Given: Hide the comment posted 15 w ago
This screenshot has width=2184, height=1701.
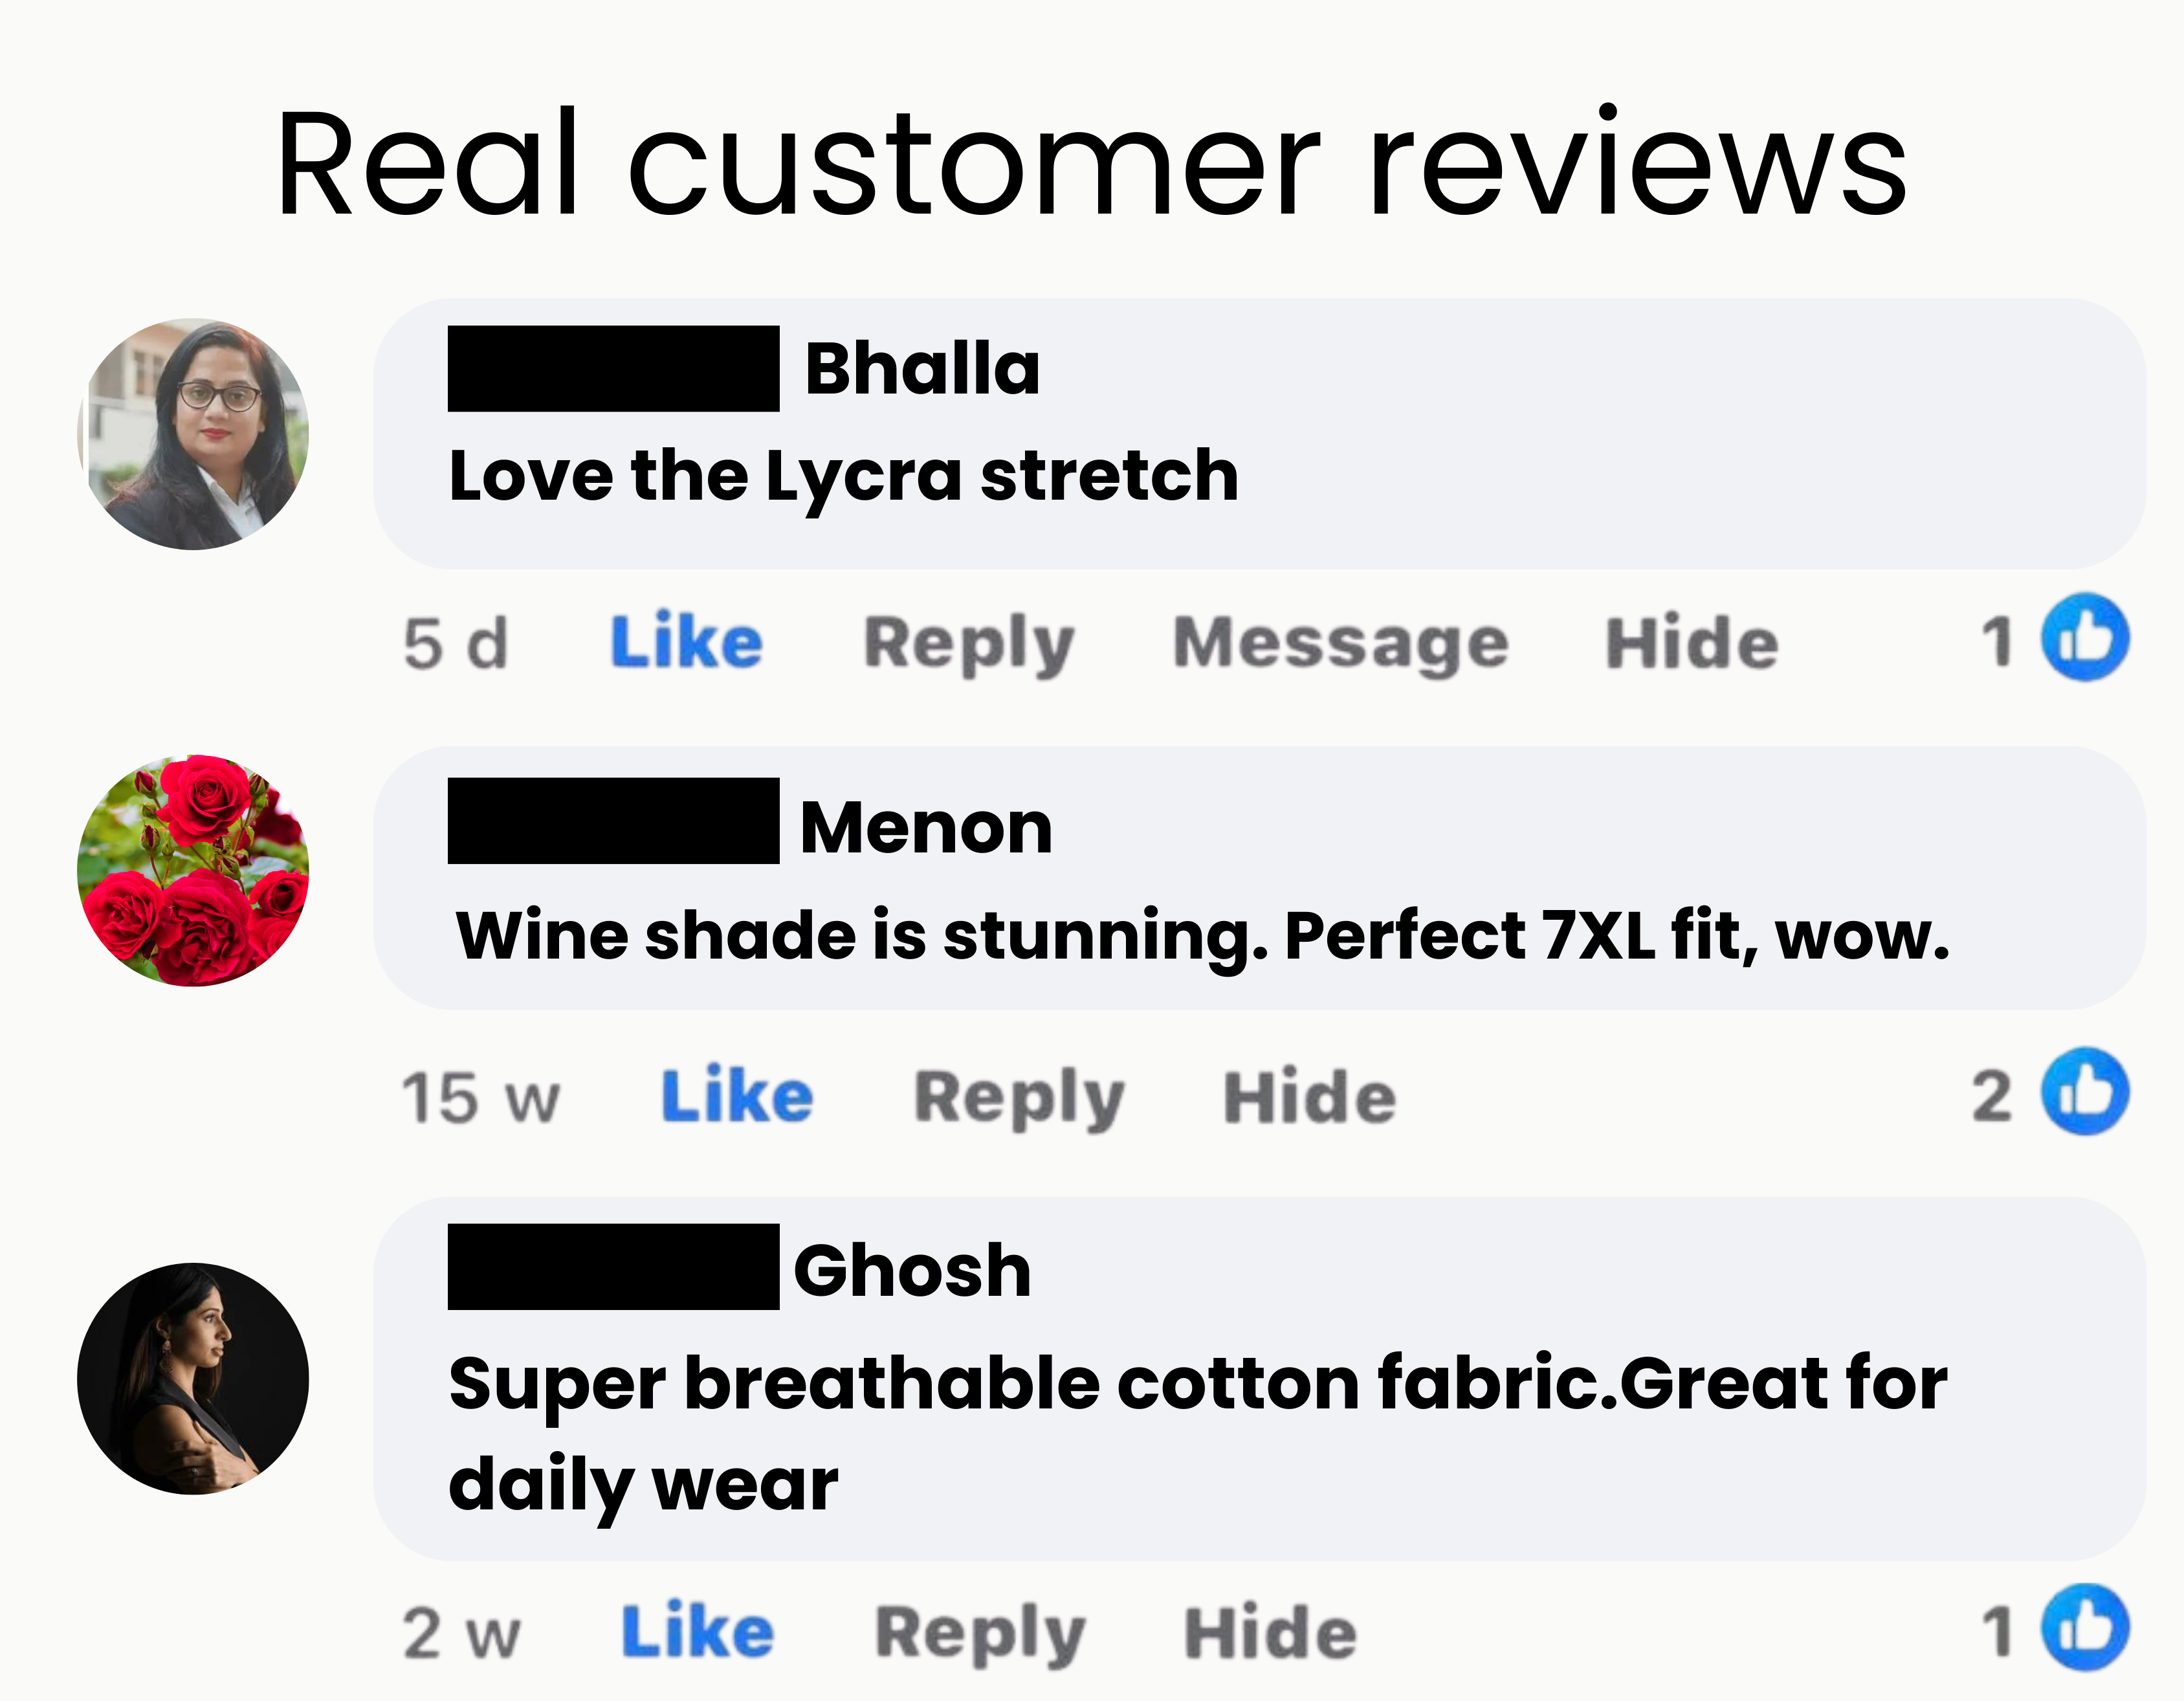Looking at the screenshot, I should point(1310,1097).
